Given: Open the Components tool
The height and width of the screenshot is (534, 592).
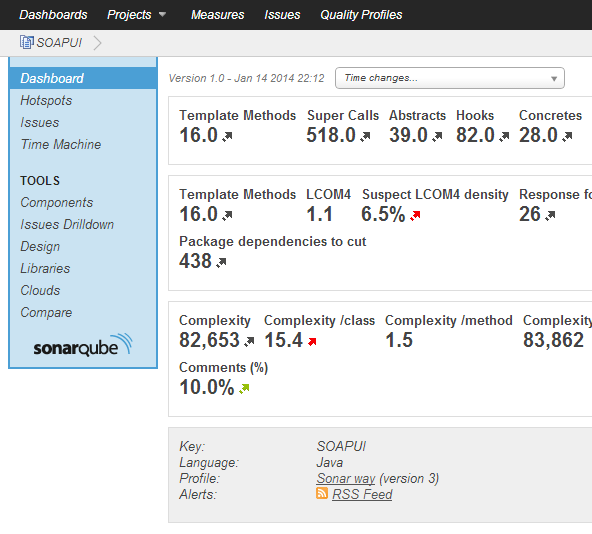Looking at the screenshot, I should [x=57, y=202].
